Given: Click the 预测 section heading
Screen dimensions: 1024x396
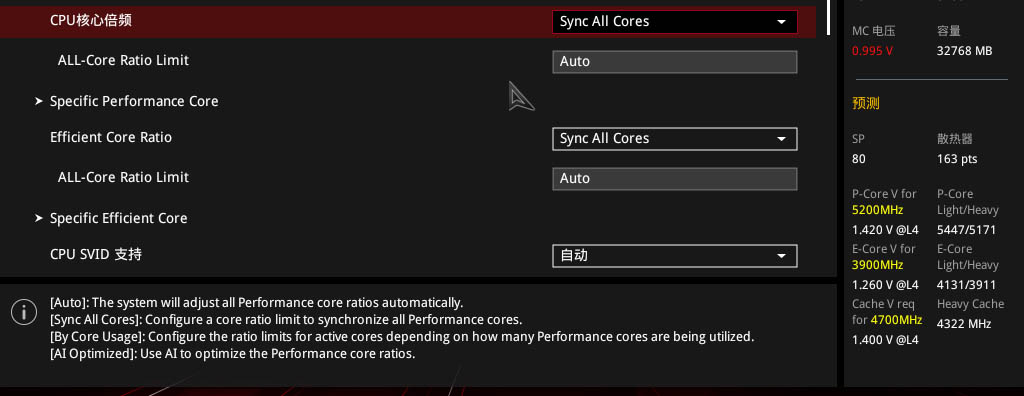Looking at the screenshot, I should [866, 103].
